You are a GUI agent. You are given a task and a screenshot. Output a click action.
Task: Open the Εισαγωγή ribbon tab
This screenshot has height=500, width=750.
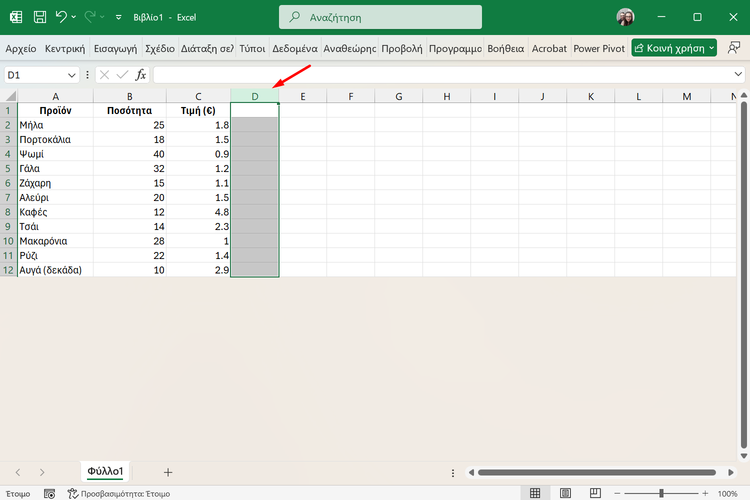115,48
